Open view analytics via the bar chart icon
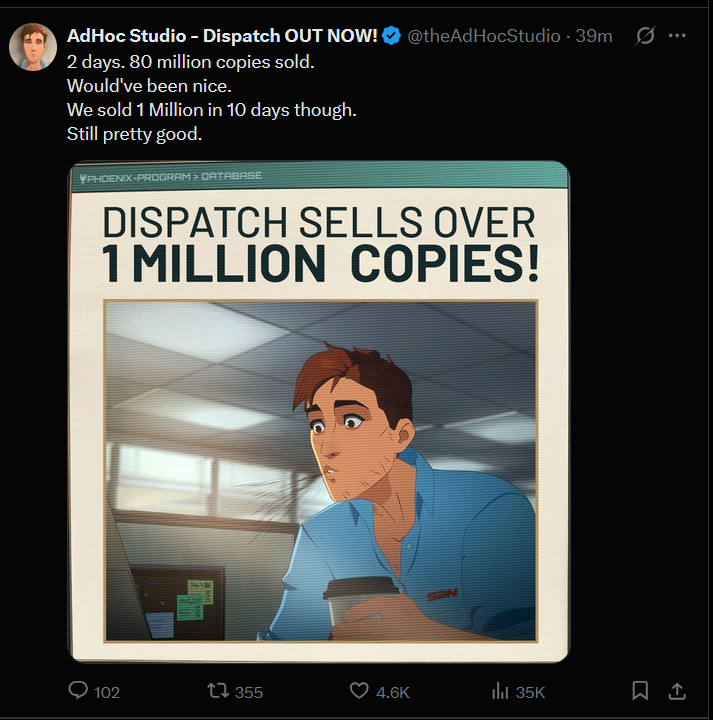713x720 pixels. click(x=500, y=691)
